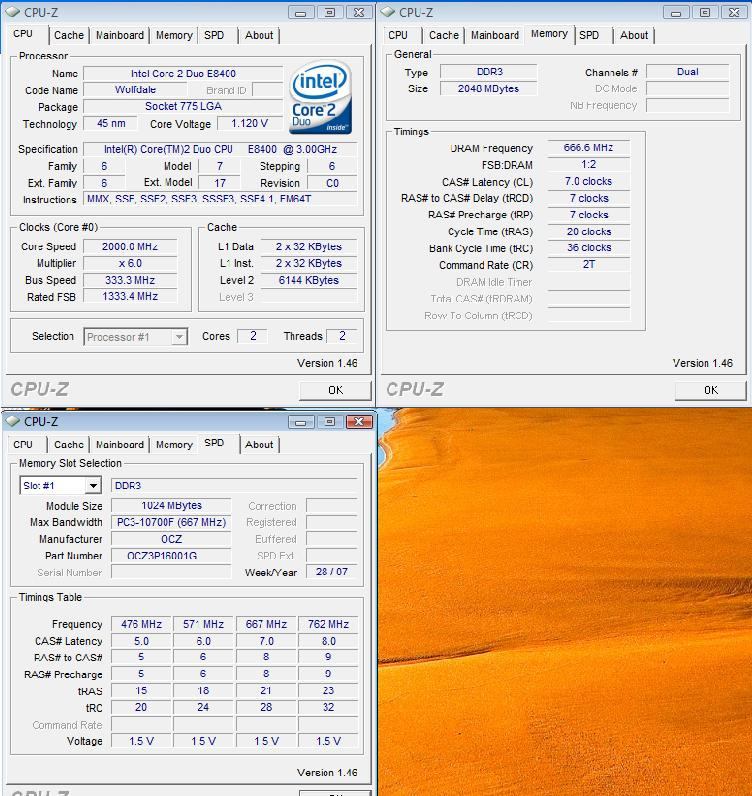The width and height of the screenshot is (752, 796).
Task: Minimize the top-left CPU-Z window
Action: pos(301,12)
